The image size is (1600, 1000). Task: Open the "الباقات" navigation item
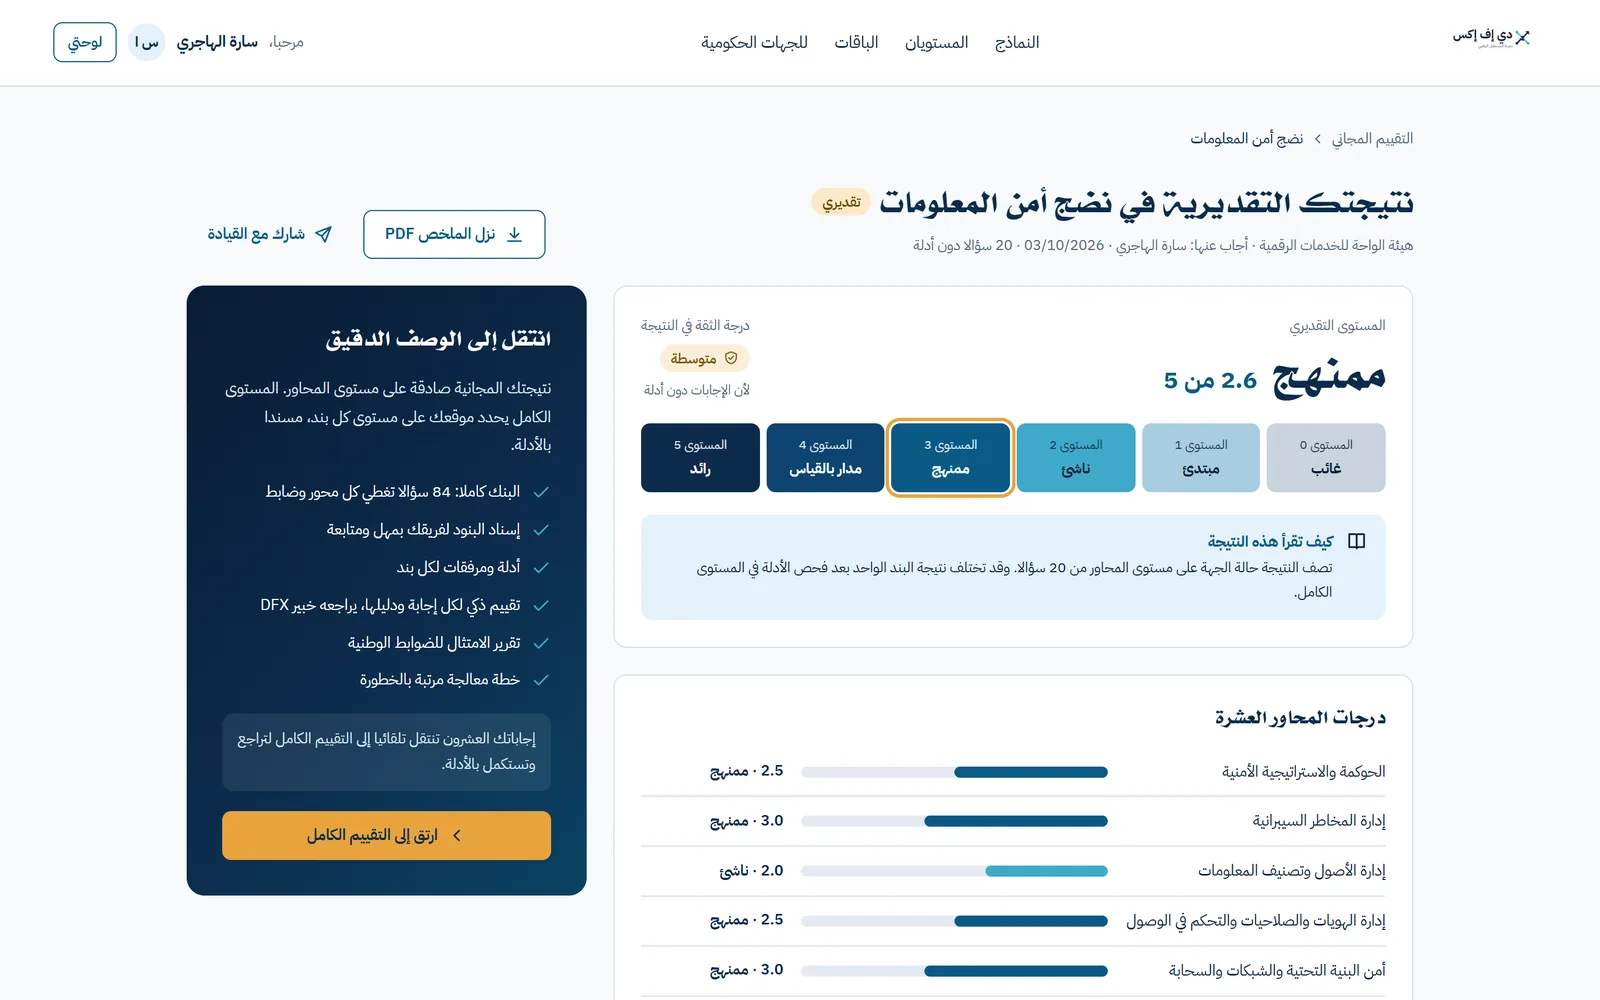(x=856, y=42)
